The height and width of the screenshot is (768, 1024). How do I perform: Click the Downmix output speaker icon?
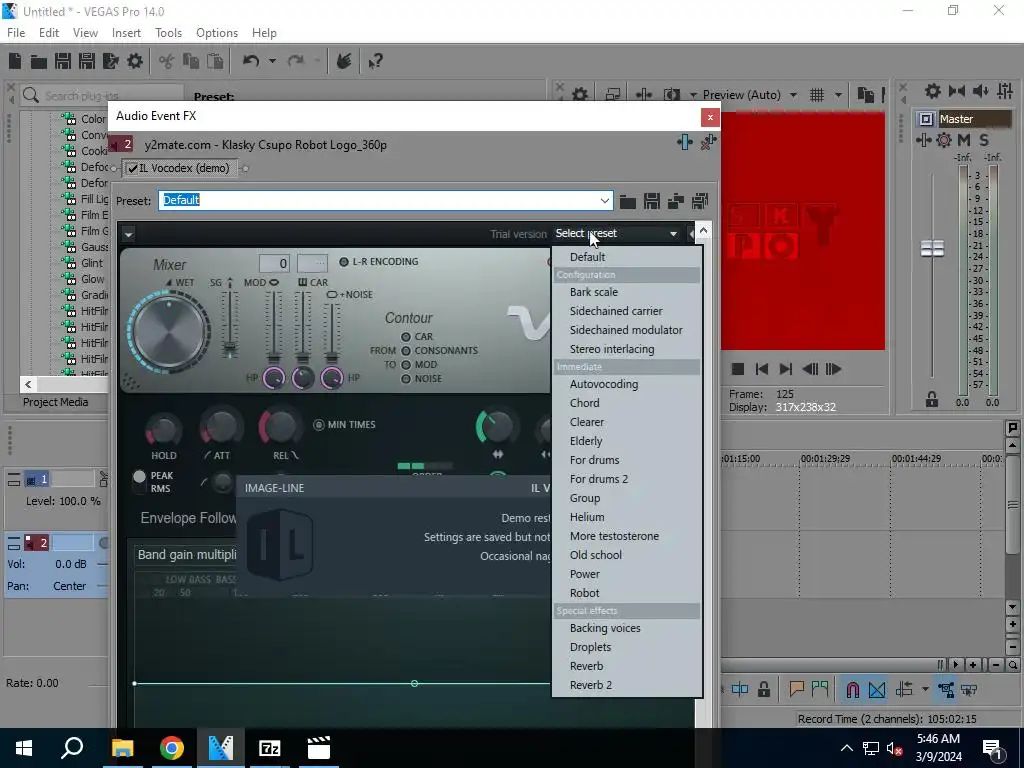(x=957, y=91)
